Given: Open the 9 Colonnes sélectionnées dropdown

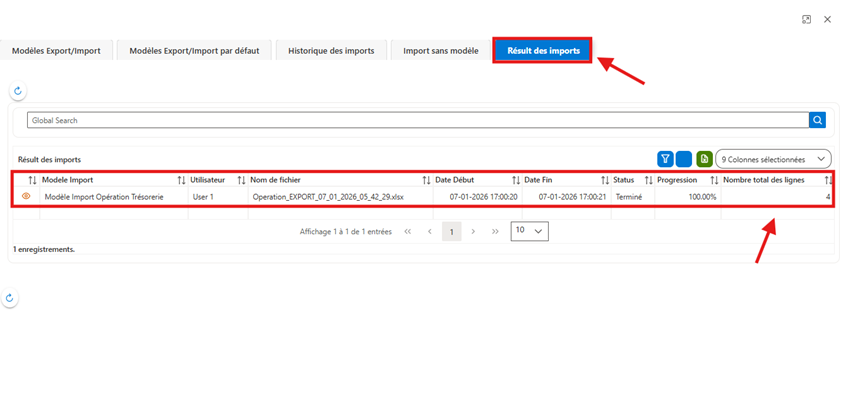Looking at the screenshot, I should (773, 159).
